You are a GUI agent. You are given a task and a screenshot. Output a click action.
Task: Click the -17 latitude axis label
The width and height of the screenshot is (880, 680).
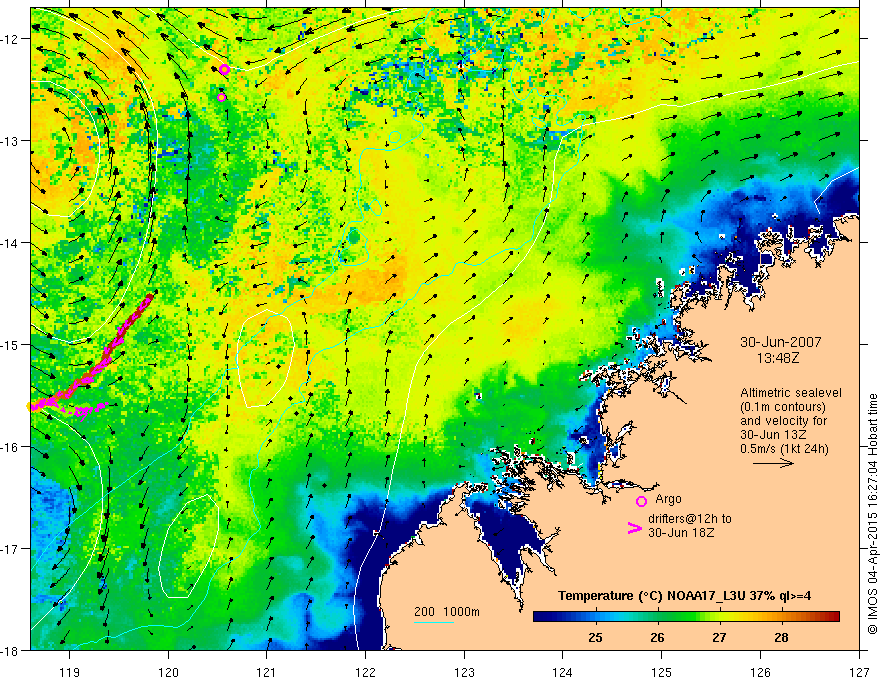[12, 549]
